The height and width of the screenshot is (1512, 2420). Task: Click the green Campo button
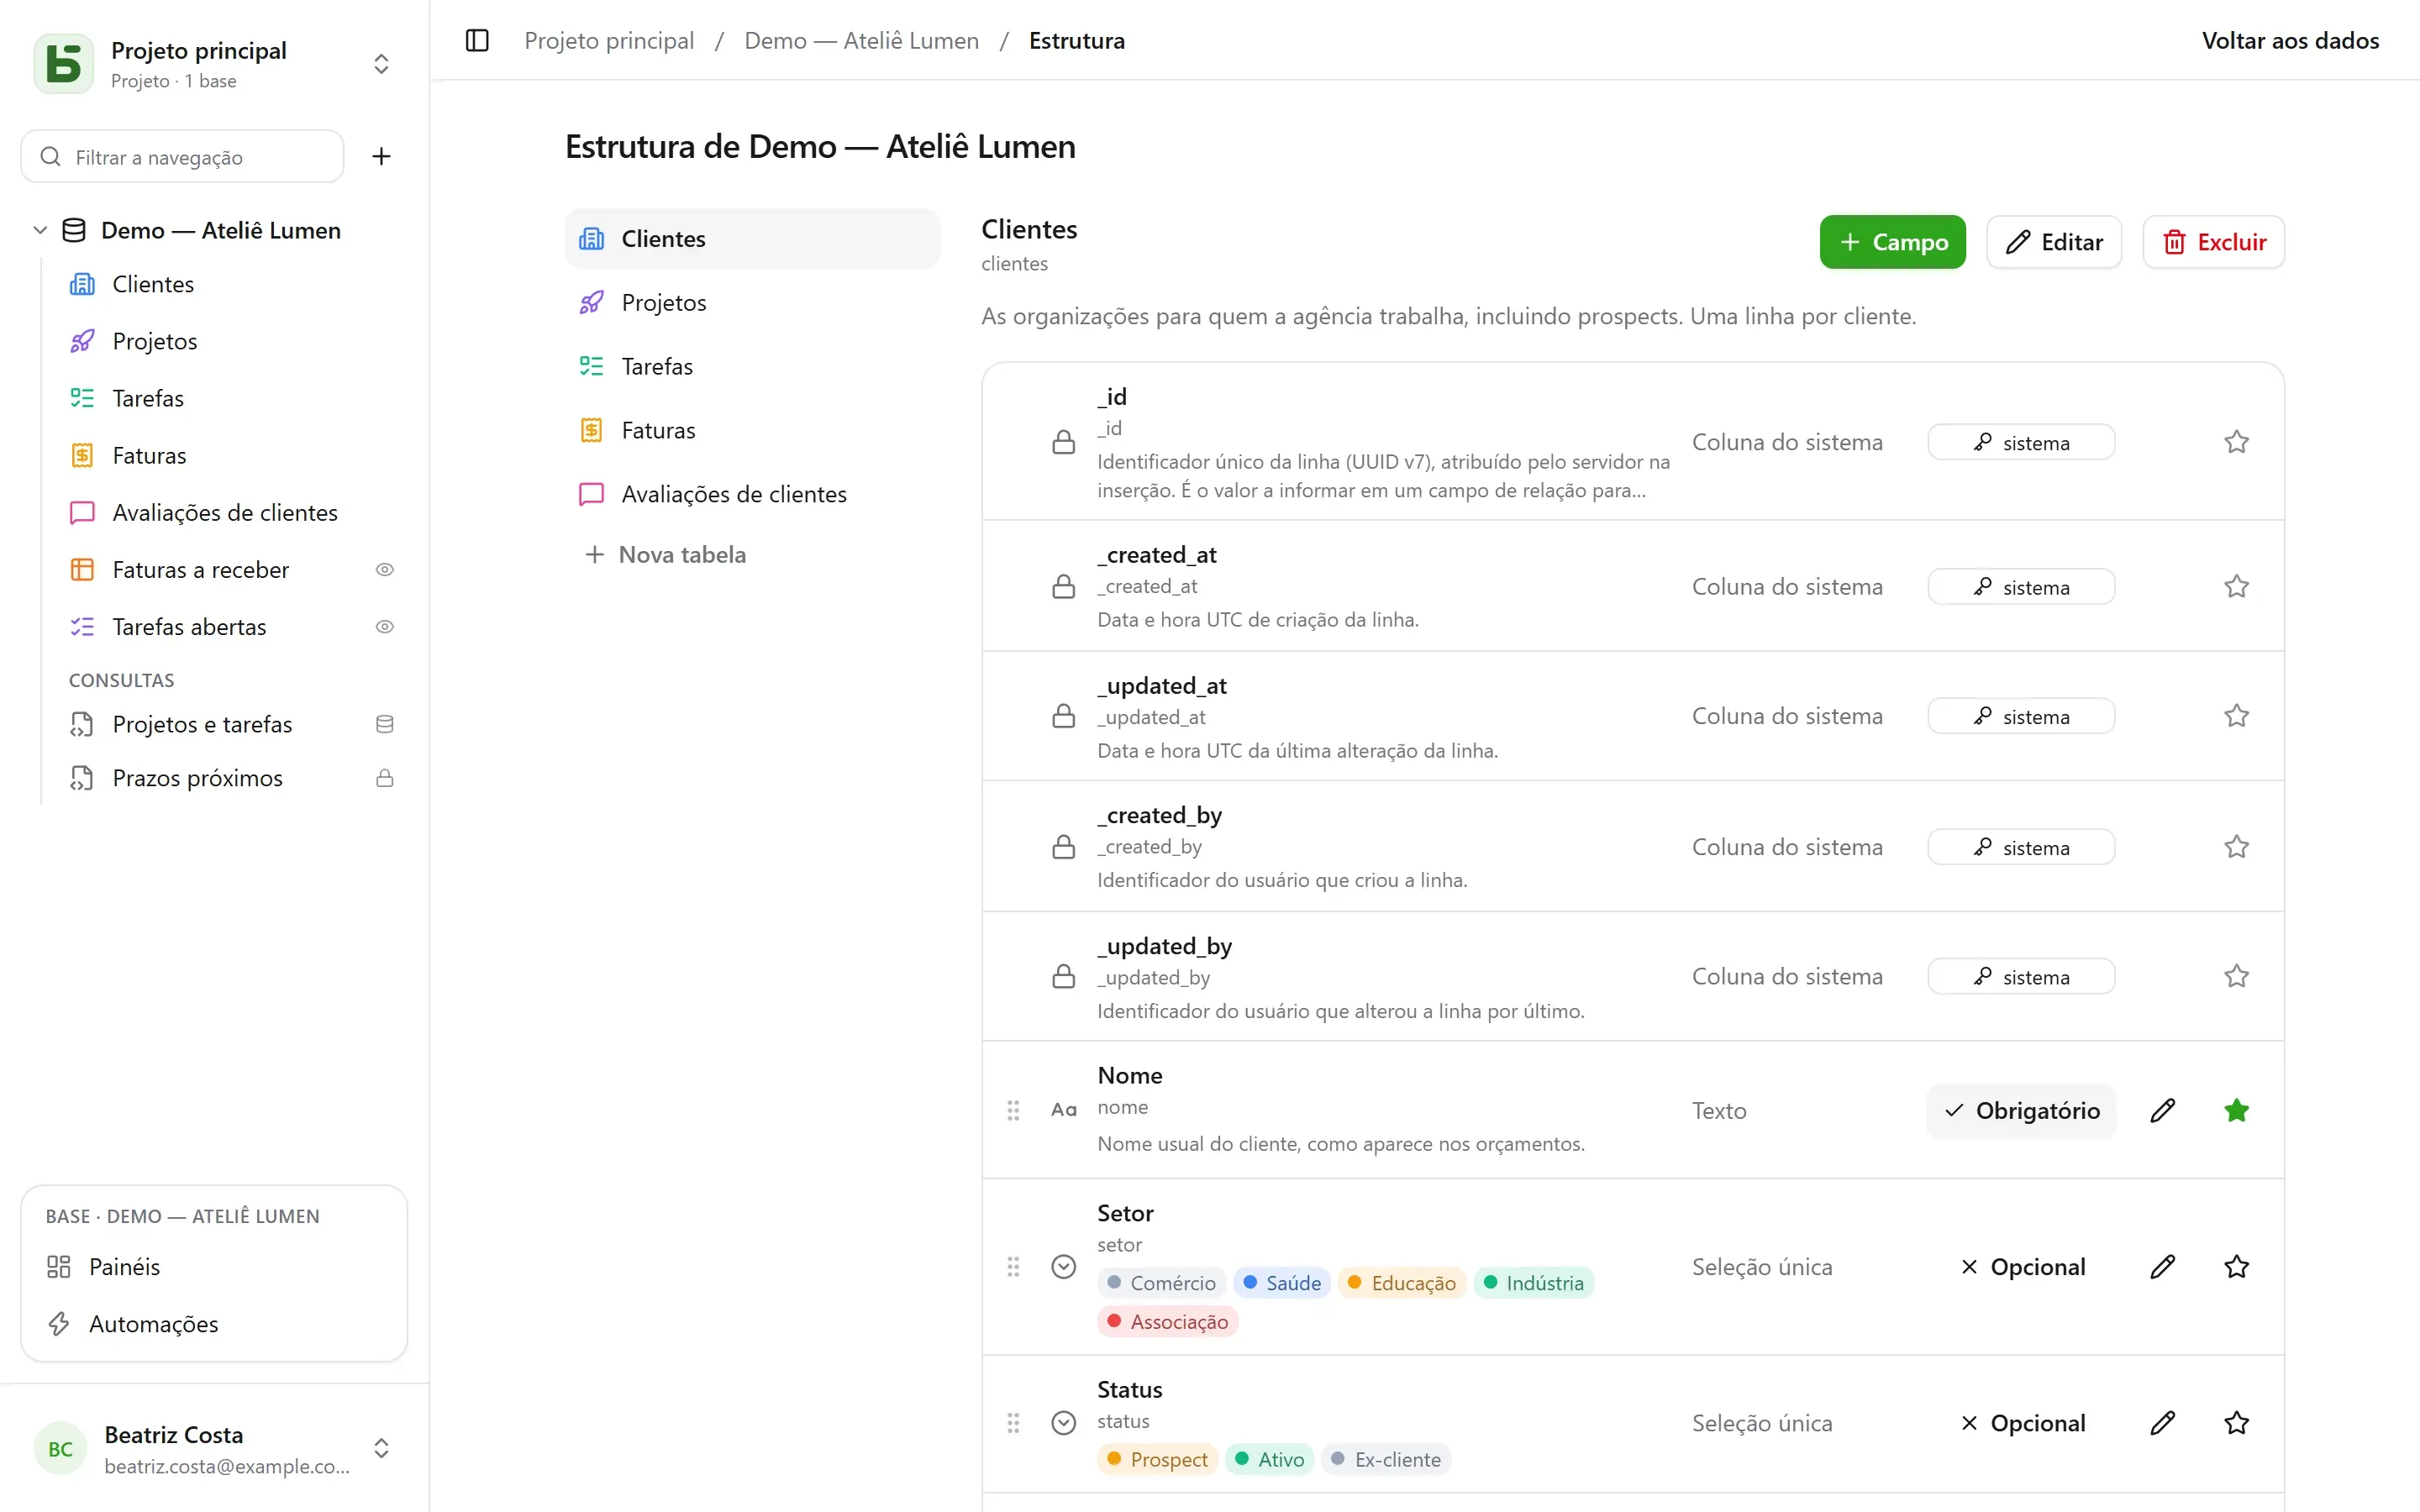[x=1892, y=242]
